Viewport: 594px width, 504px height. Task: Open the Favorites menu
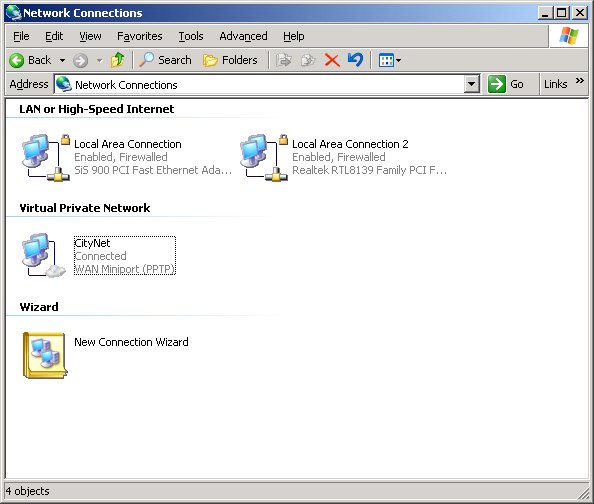pos(139,36)
